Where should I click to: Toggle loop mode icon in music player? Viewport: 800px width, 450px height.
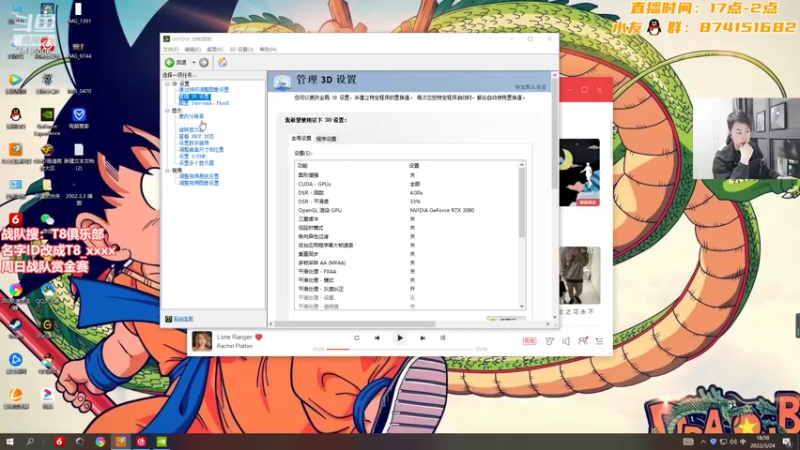click(x=357, y=338)
